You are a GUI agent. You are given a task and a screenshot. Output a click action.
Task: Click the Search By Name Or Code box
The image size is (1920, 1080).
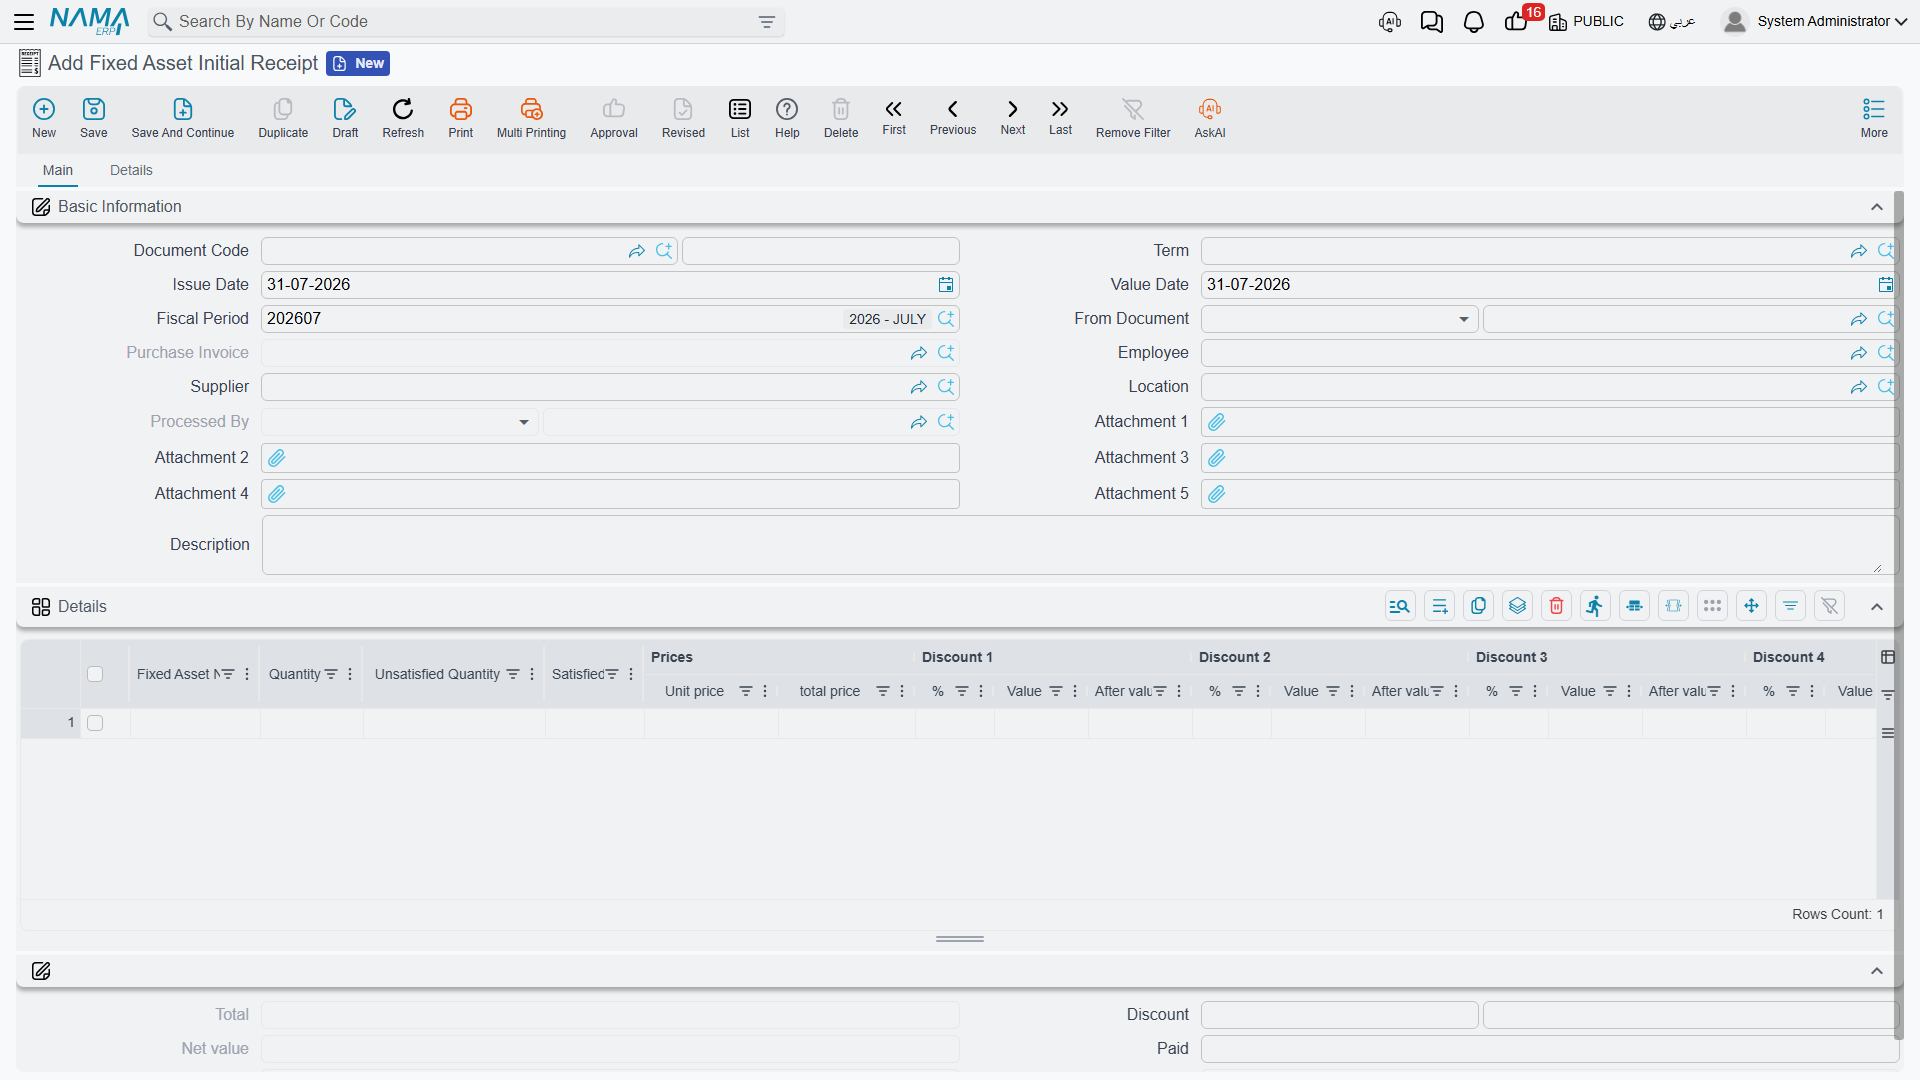pyautogui.click(x=465, y=22)
